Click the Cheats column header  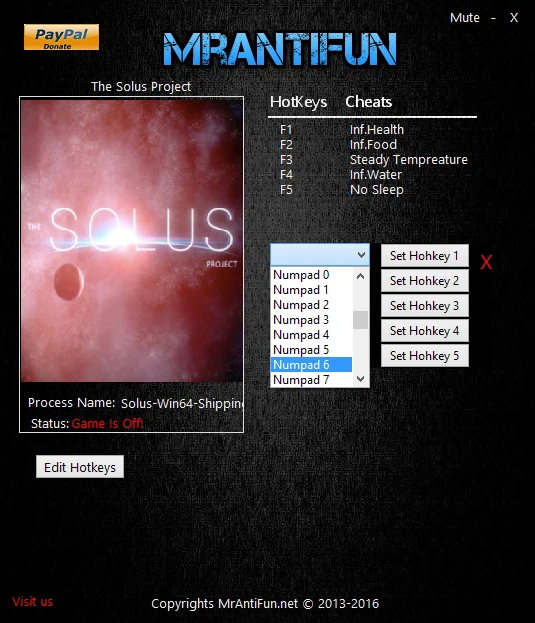[369, 102]
